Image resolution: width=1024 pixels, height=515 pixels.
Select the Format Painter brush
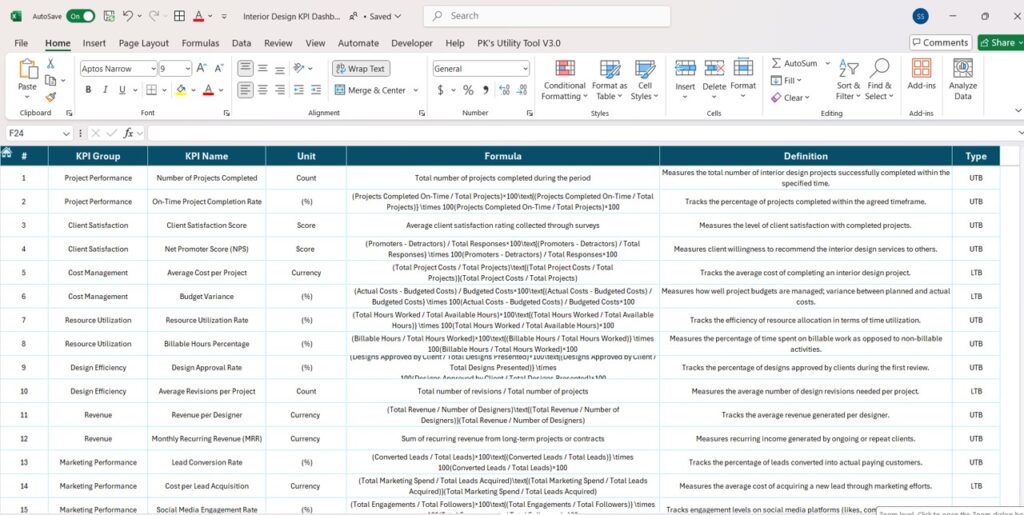click(x=50, y=97)
